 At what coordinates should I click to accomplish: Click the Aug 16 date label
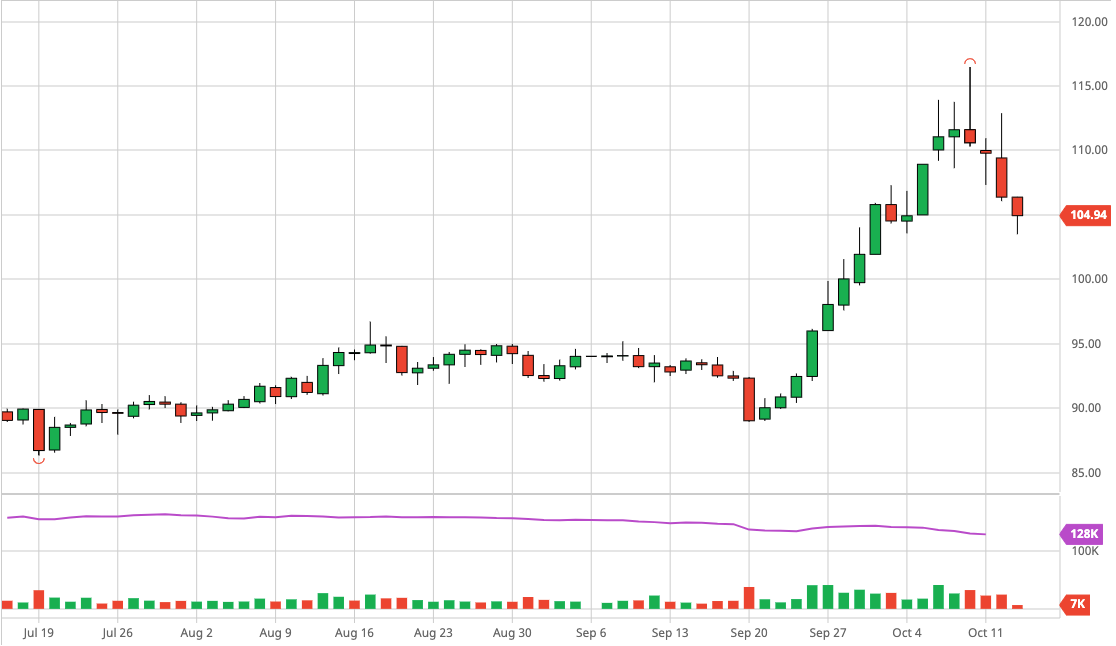tap(354, 632)
